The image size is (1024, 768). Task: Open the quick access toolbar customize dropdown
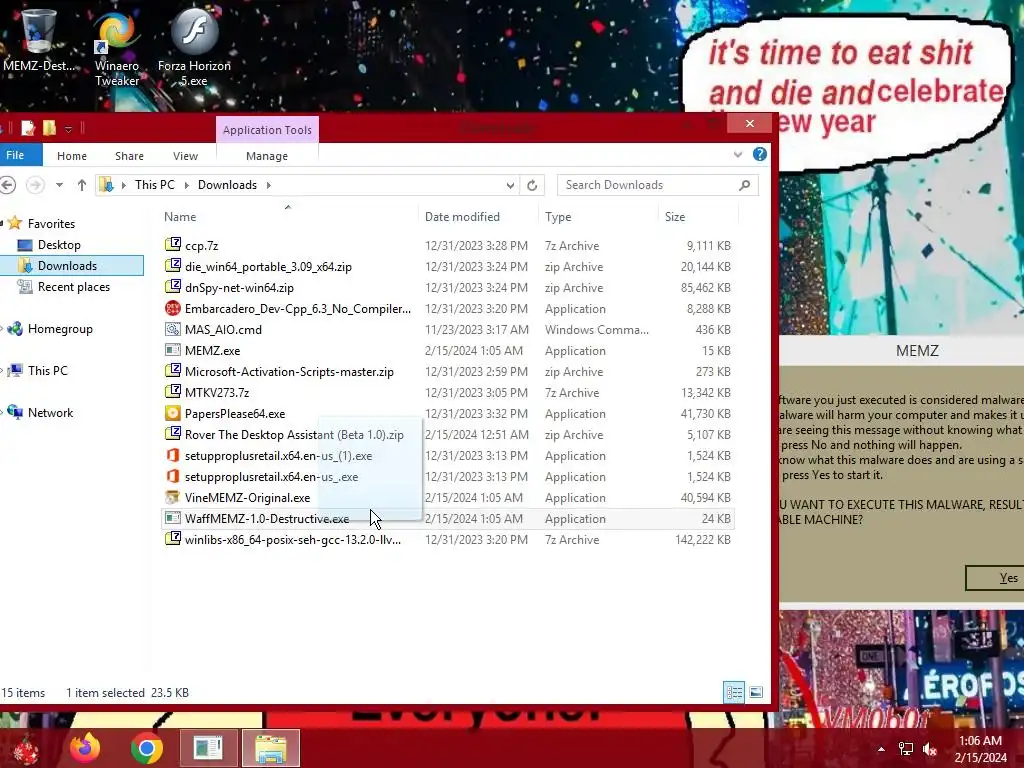[x=68, y=129]
